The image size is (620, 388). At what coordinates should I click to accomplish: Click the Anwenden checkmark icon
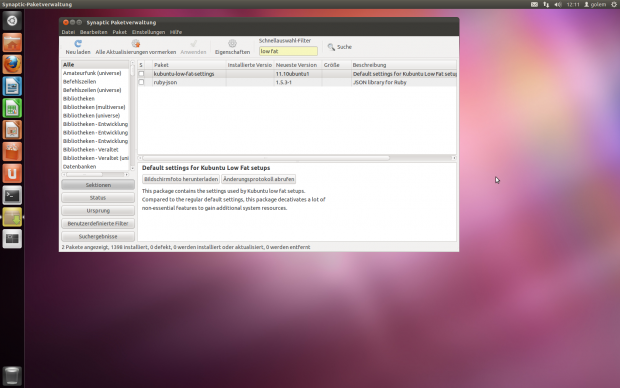click(193, 44)
